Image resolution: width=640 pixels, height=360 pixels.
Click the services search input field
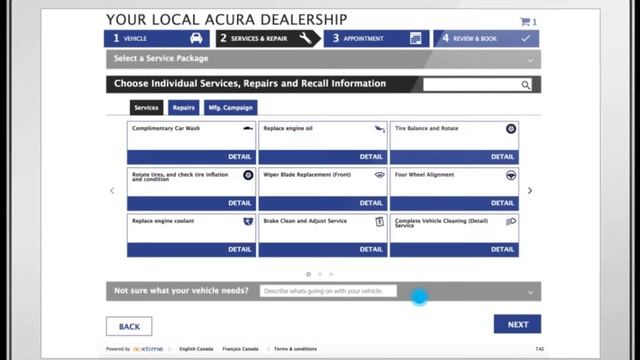(471, 85)
